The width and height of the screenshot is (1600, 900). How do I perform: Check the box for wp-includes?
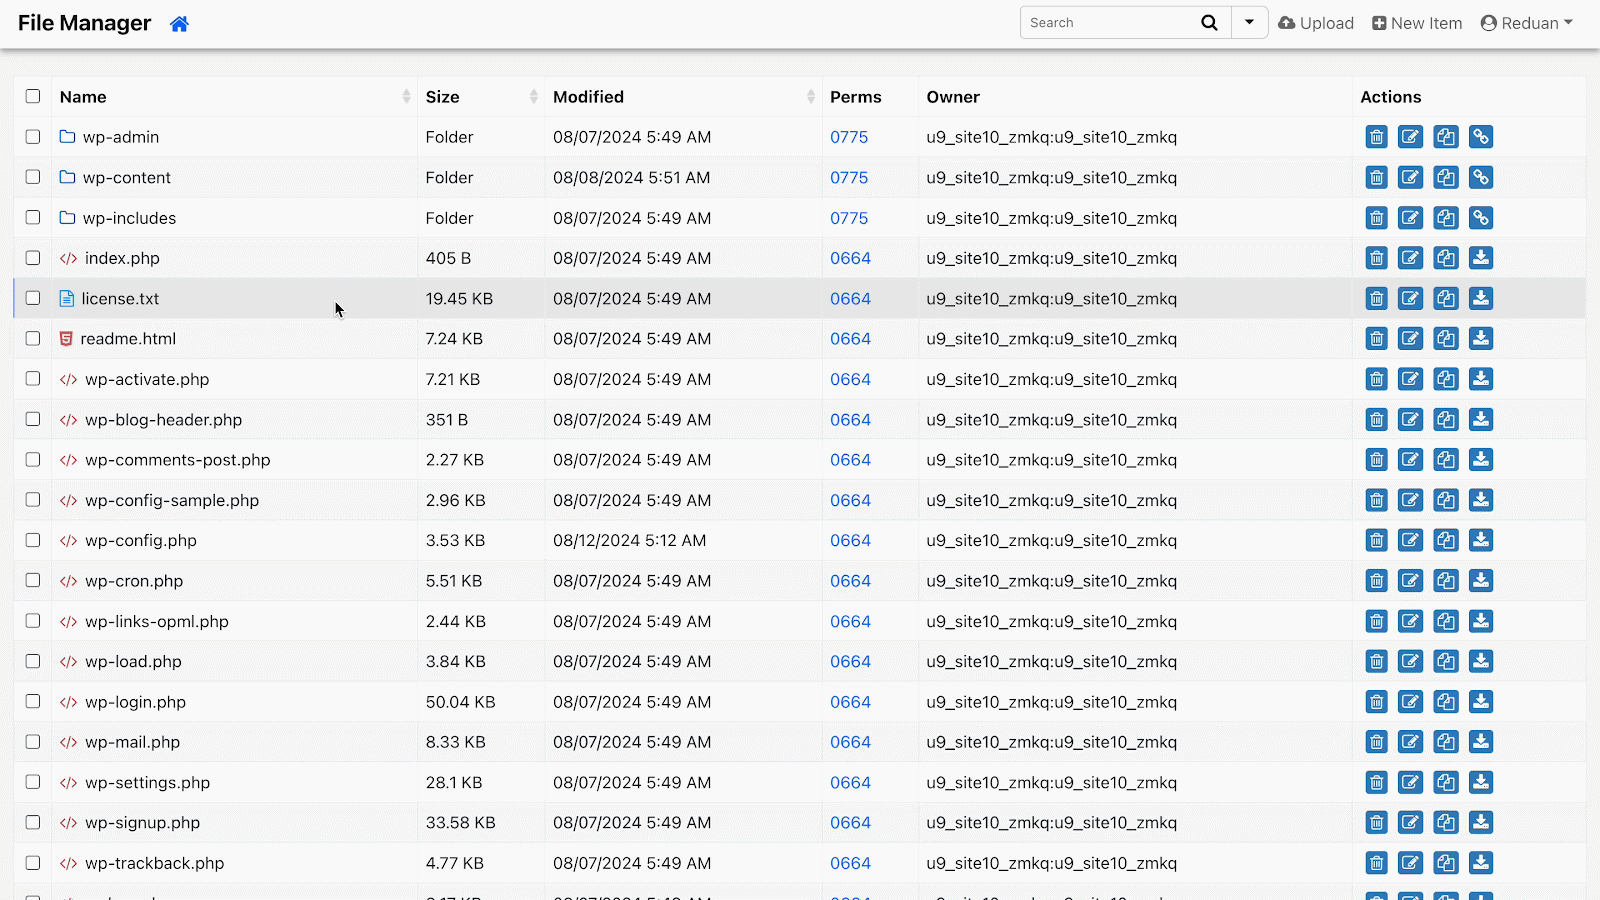(x=33, y=218)
